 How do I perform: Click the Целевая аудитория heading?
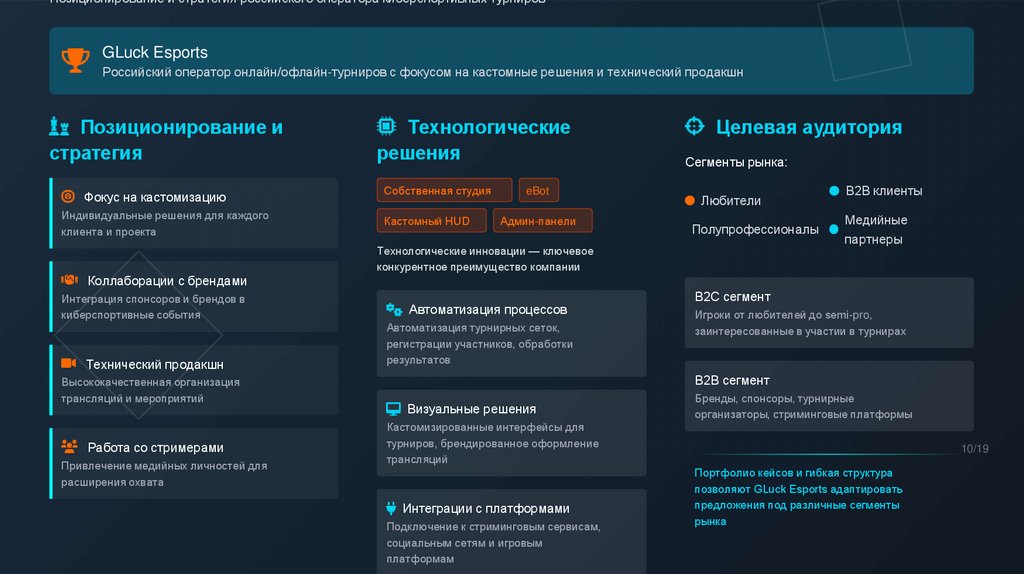[809, 127]
